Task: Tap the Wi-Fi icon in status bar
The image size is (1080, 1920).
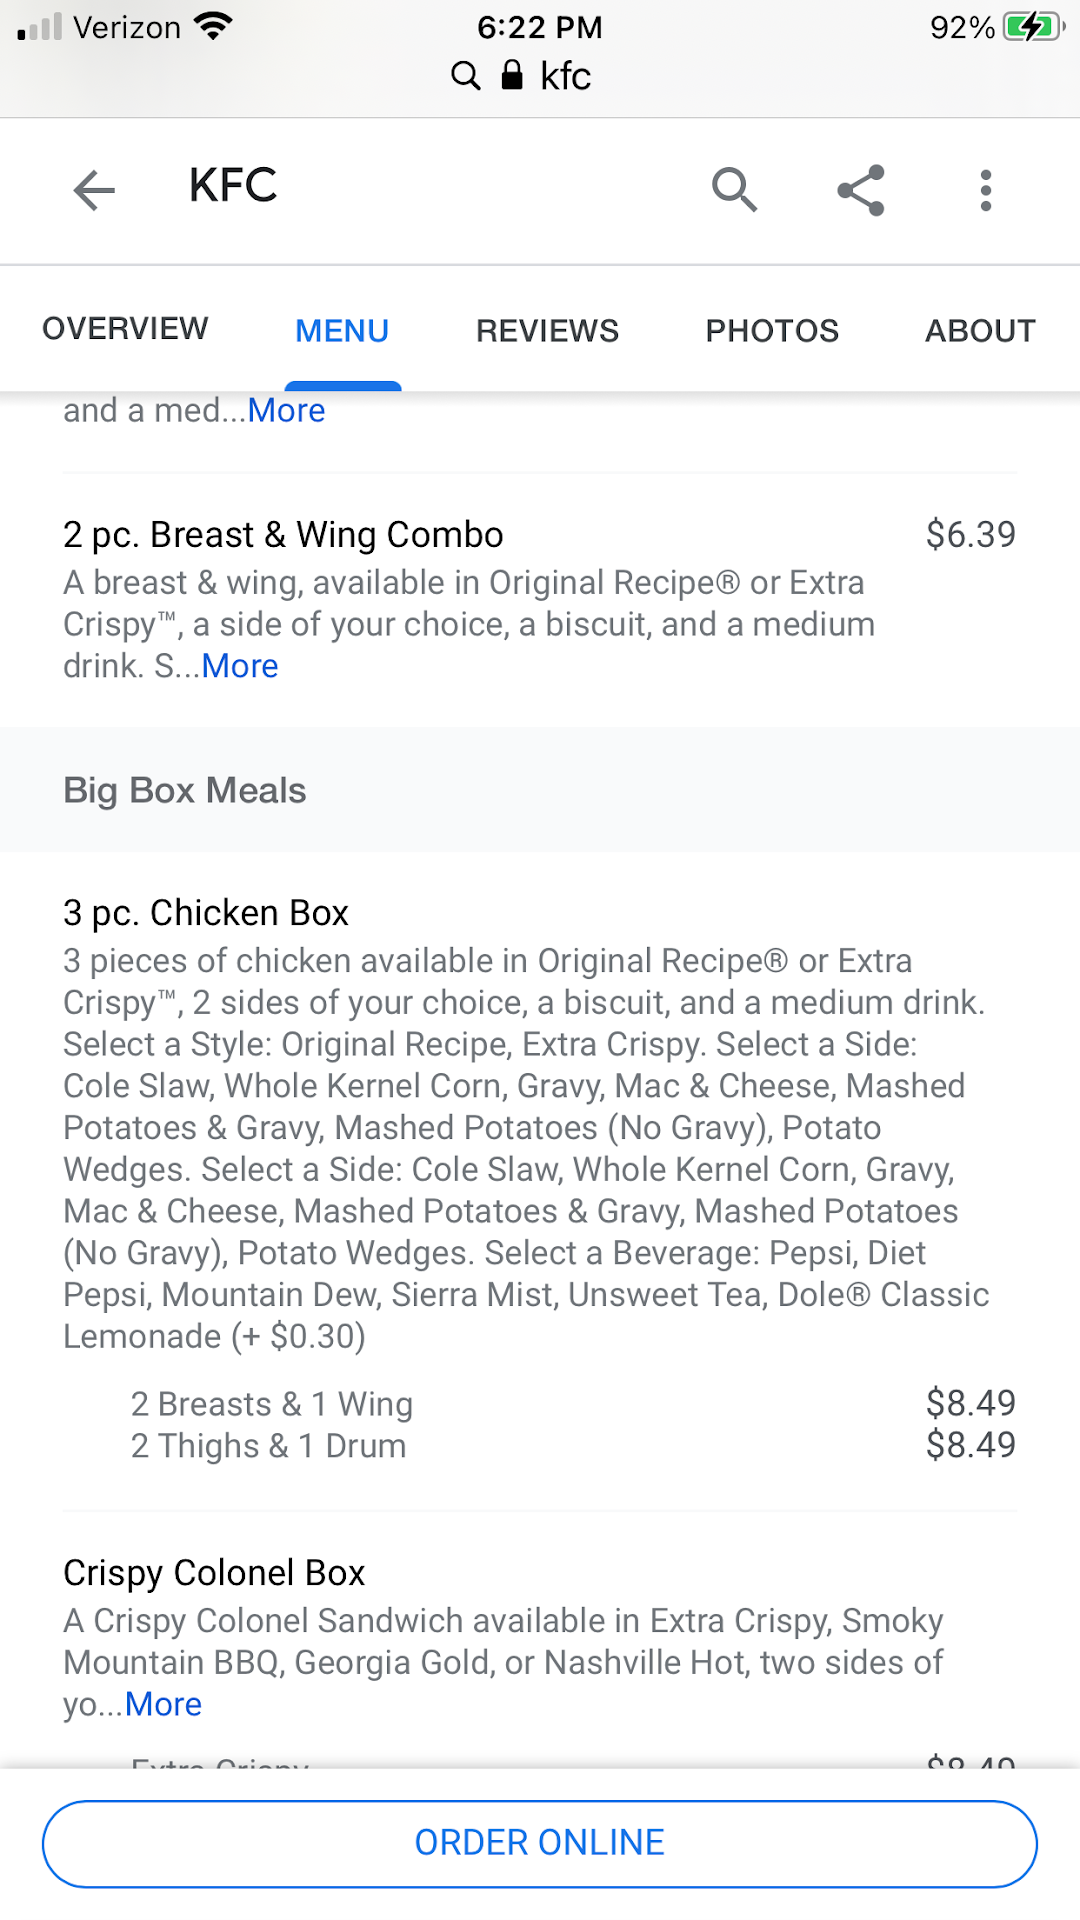Action: (213, 26)
